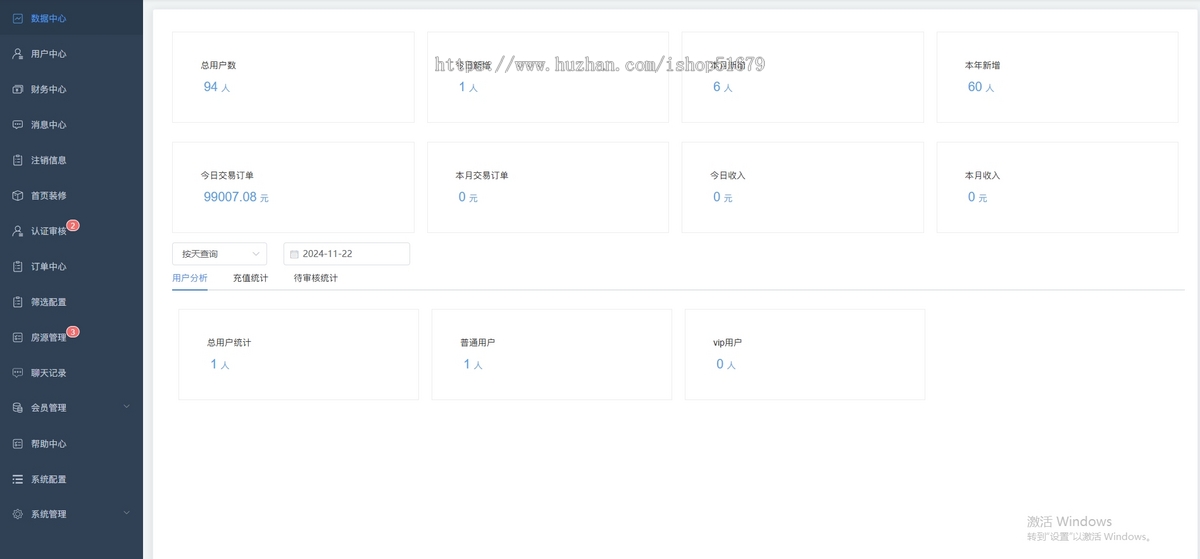Viewport: 1200px width, 559px height.
Task: Open 注销信息 page
Action: point(71,160)
